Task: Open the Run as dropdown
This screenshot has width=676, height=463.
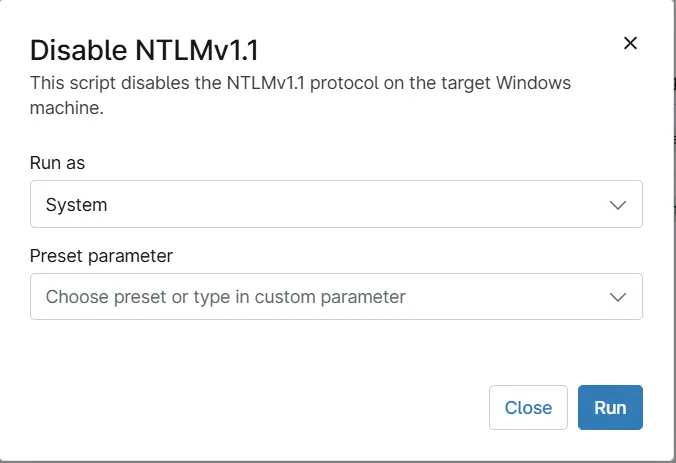Action: tap(336, 204)
